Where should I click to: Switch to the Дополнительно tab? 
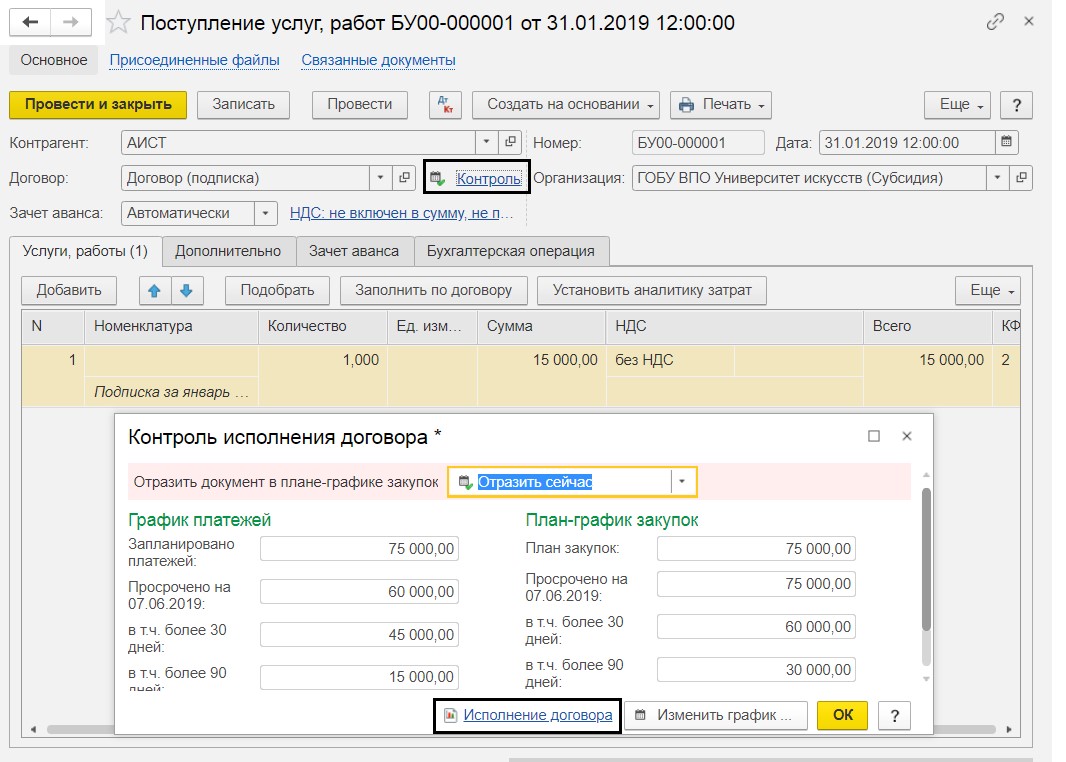coord(228,251)
